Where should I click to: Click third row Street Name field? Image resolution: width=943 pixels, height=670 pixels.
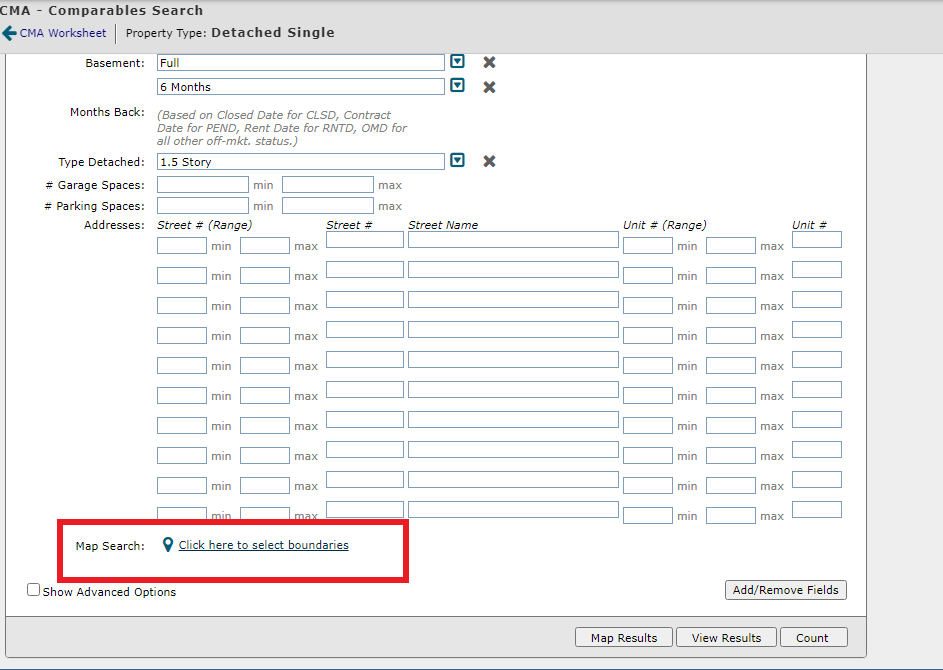(513, 300)
